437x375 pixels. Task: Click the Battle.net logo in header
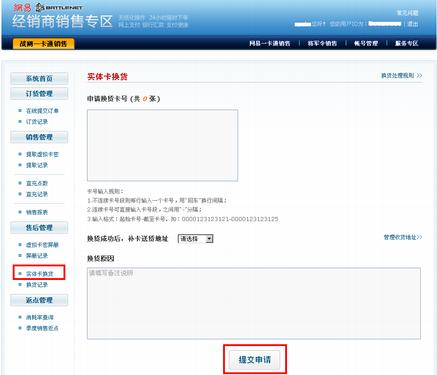pyautogui.click(x=59, y=7)
